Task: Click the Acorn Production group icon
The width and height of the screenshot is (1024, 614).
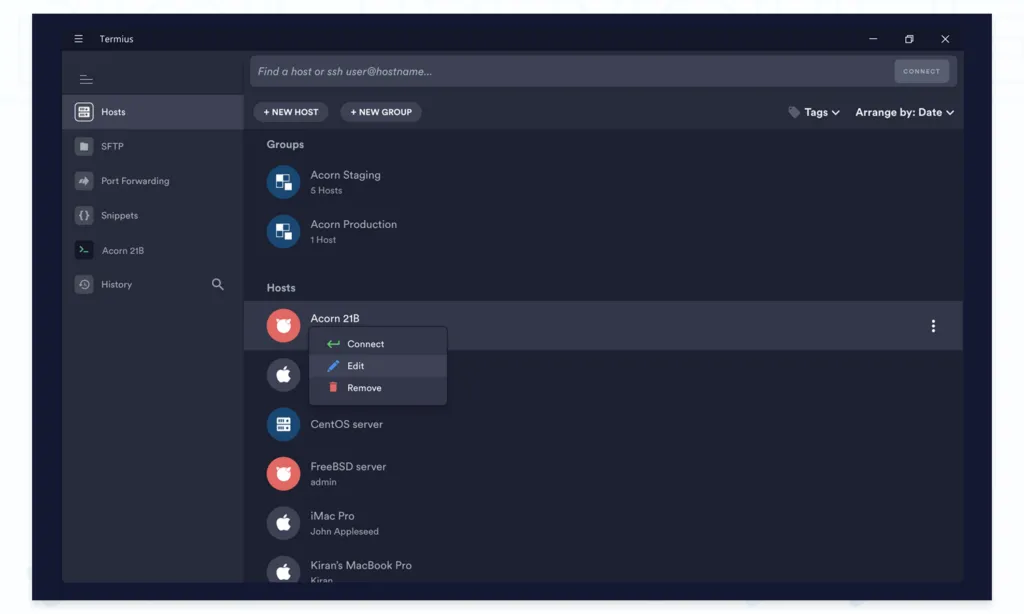Action: tap(283, 231)
